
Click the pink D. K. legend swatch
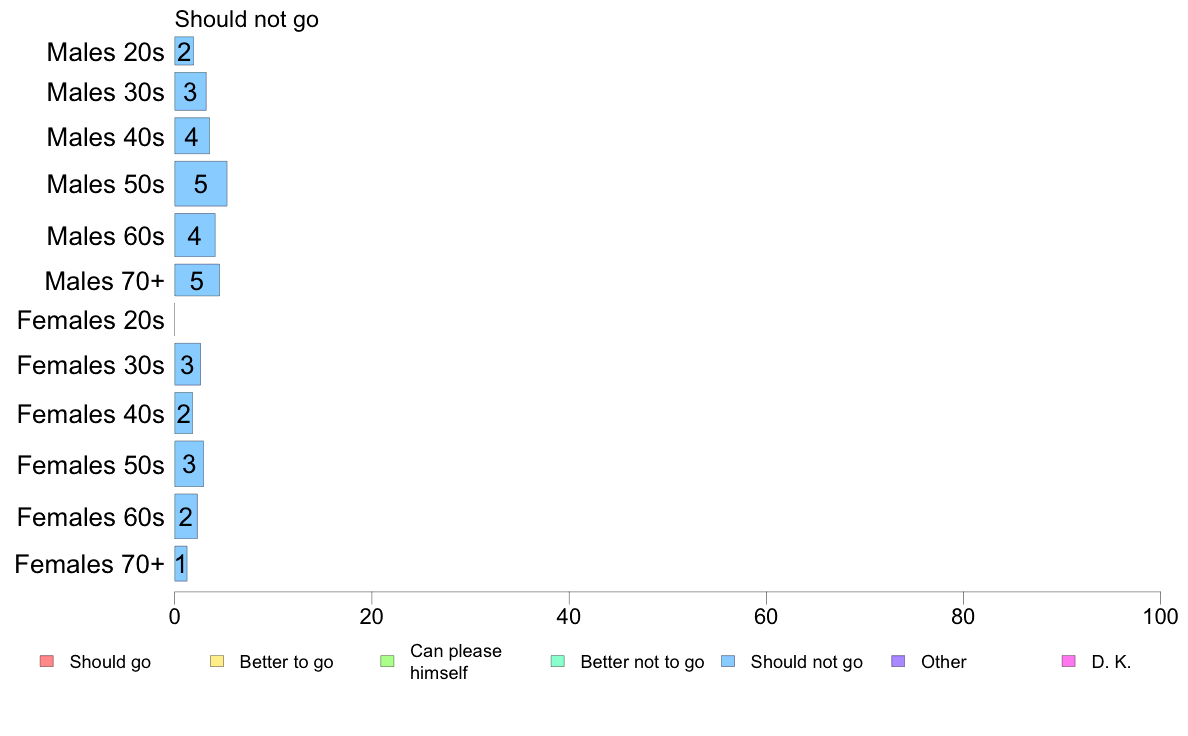pos(1069,661)
